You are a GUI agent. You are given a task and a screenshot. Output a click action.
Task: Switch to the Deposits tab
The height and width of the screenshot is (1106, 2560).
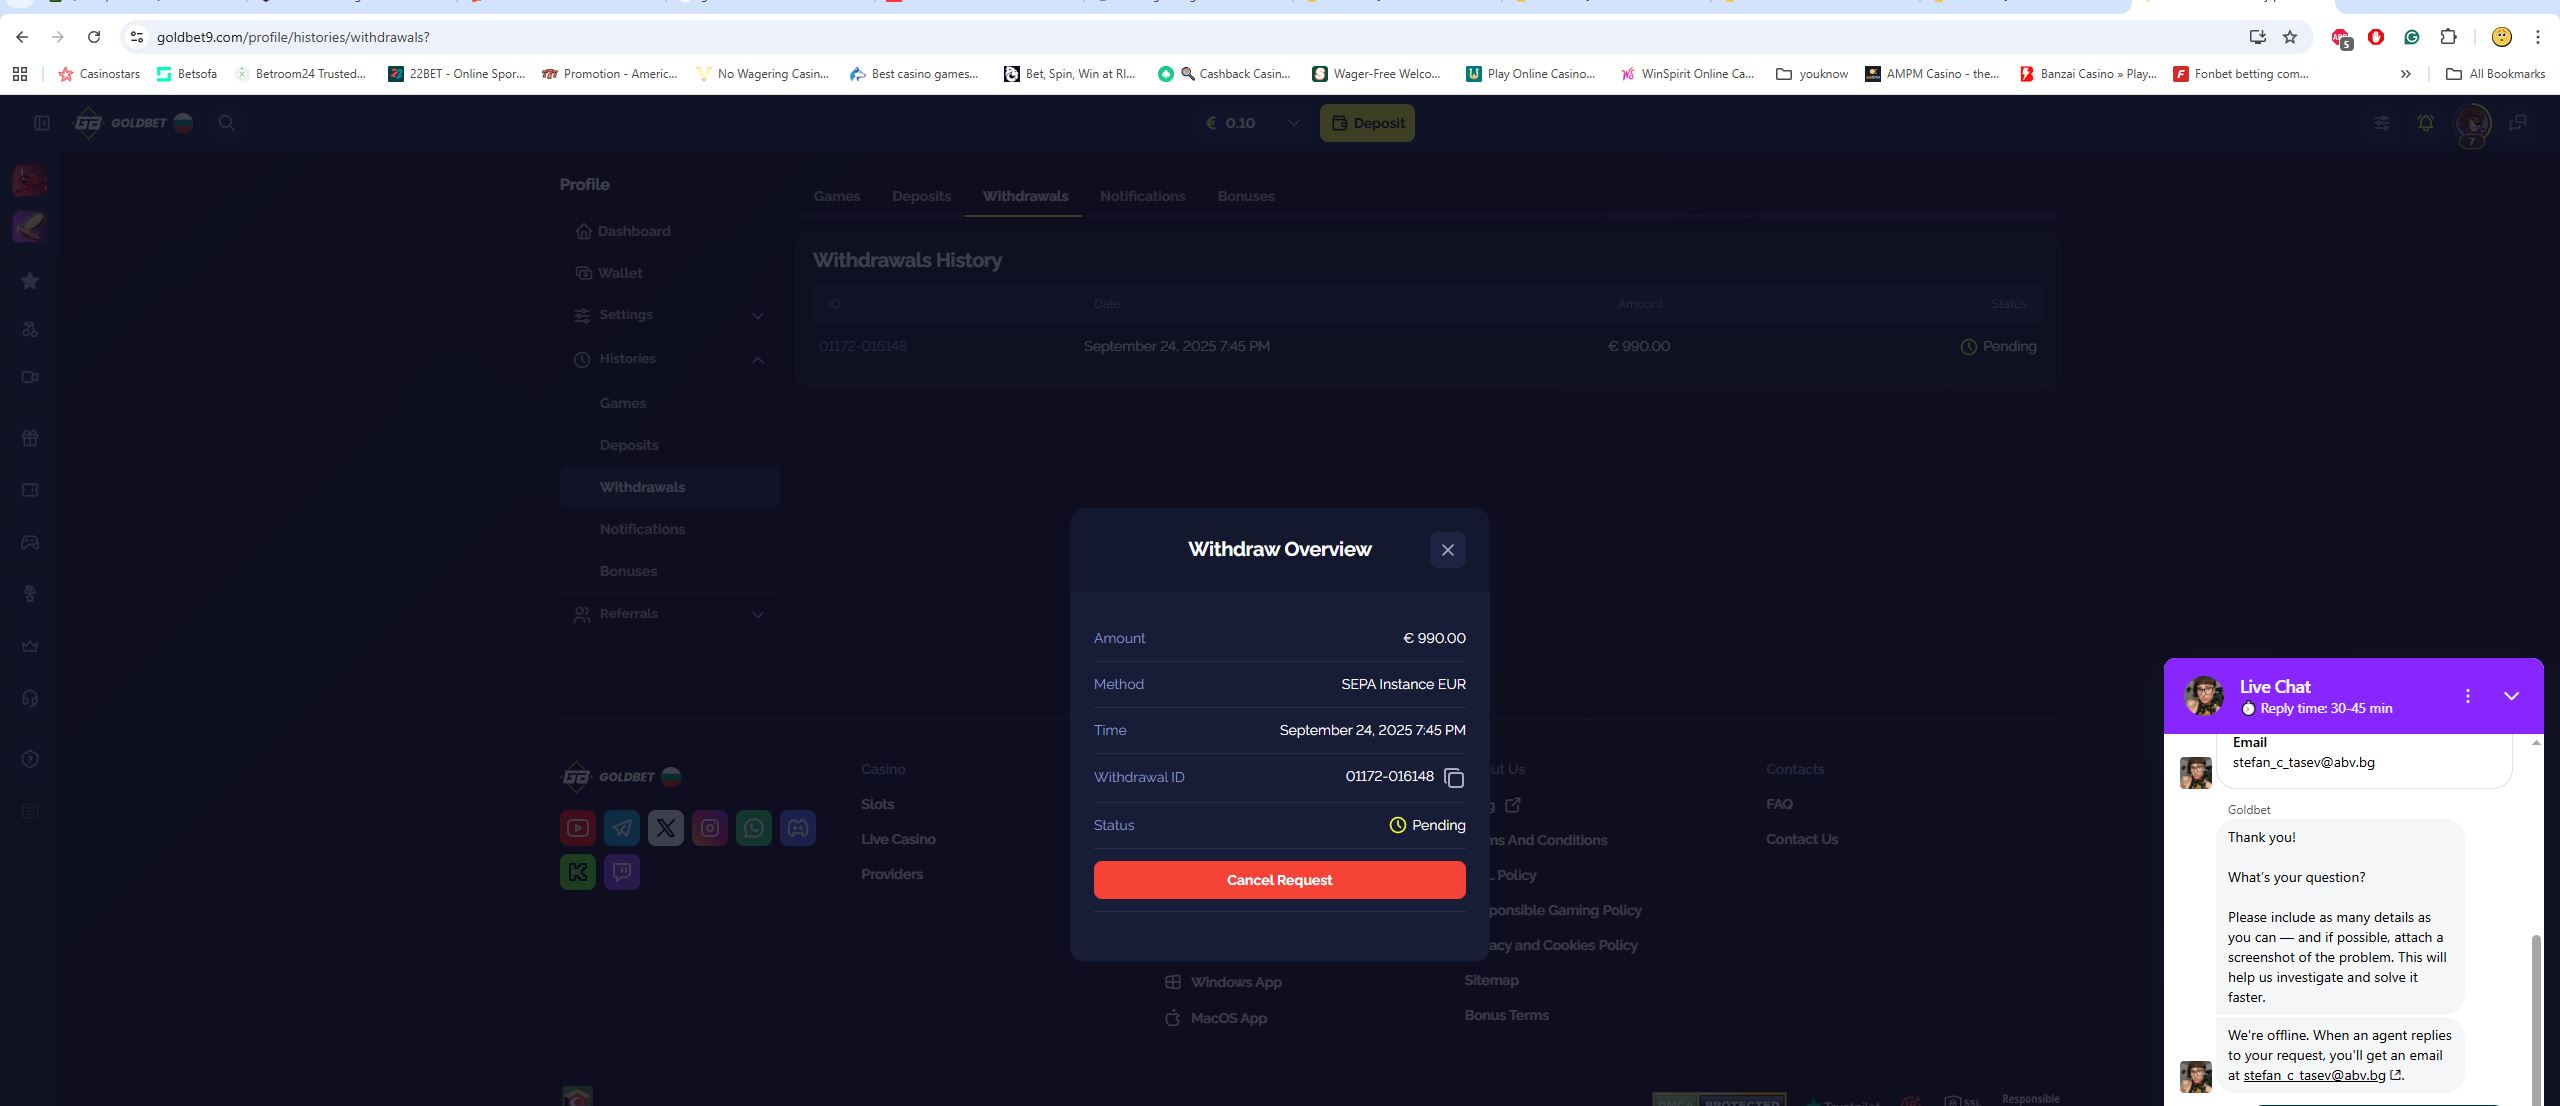tap(921, 196)
